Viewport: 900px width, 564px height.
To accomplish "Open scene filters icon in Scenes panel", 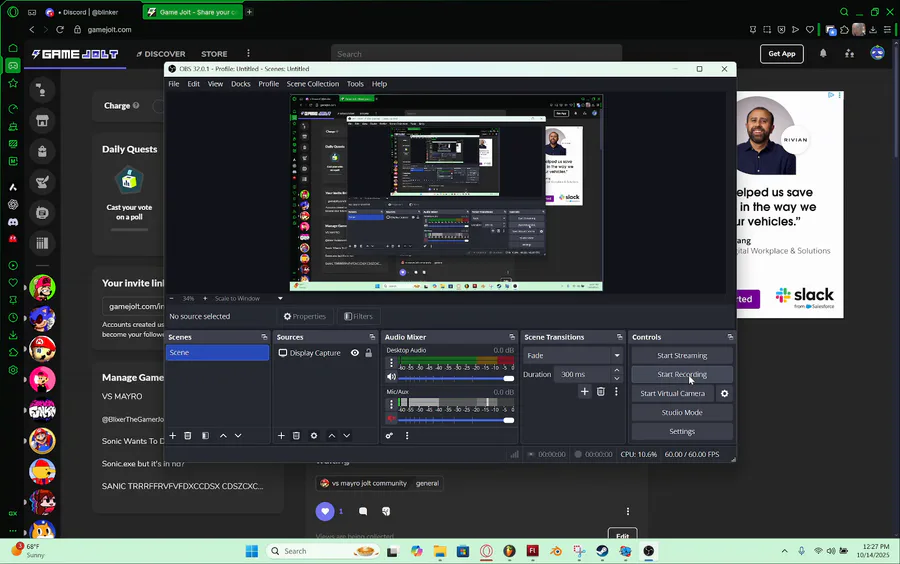I will pyautogui.click(x=205, y=435).
